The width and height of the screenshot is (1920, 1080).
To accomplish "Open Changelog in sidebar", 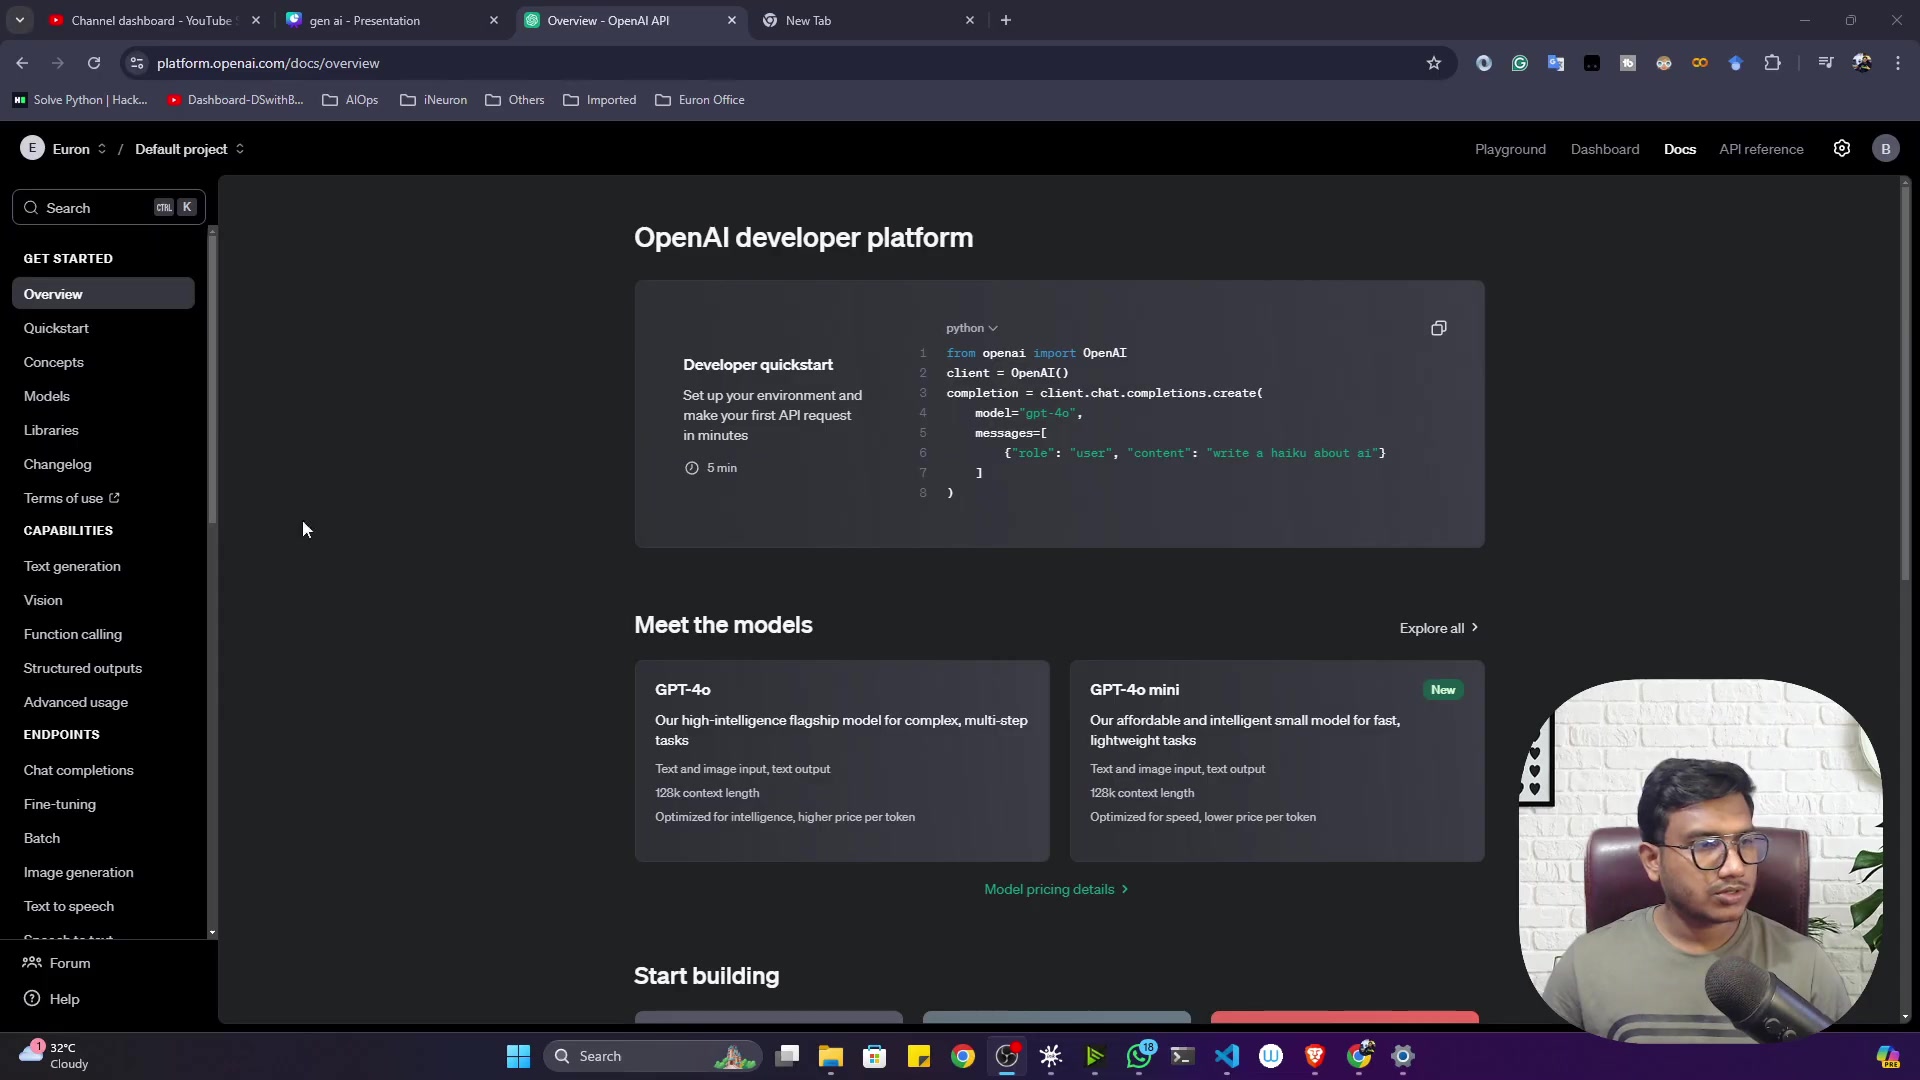I will point(58,464).
